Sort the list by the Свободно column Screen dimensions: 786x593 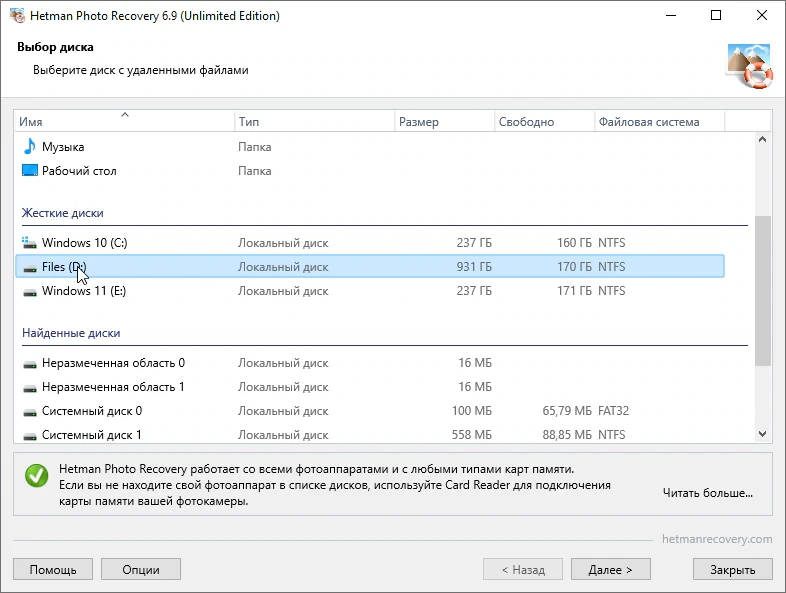[544, 121]
